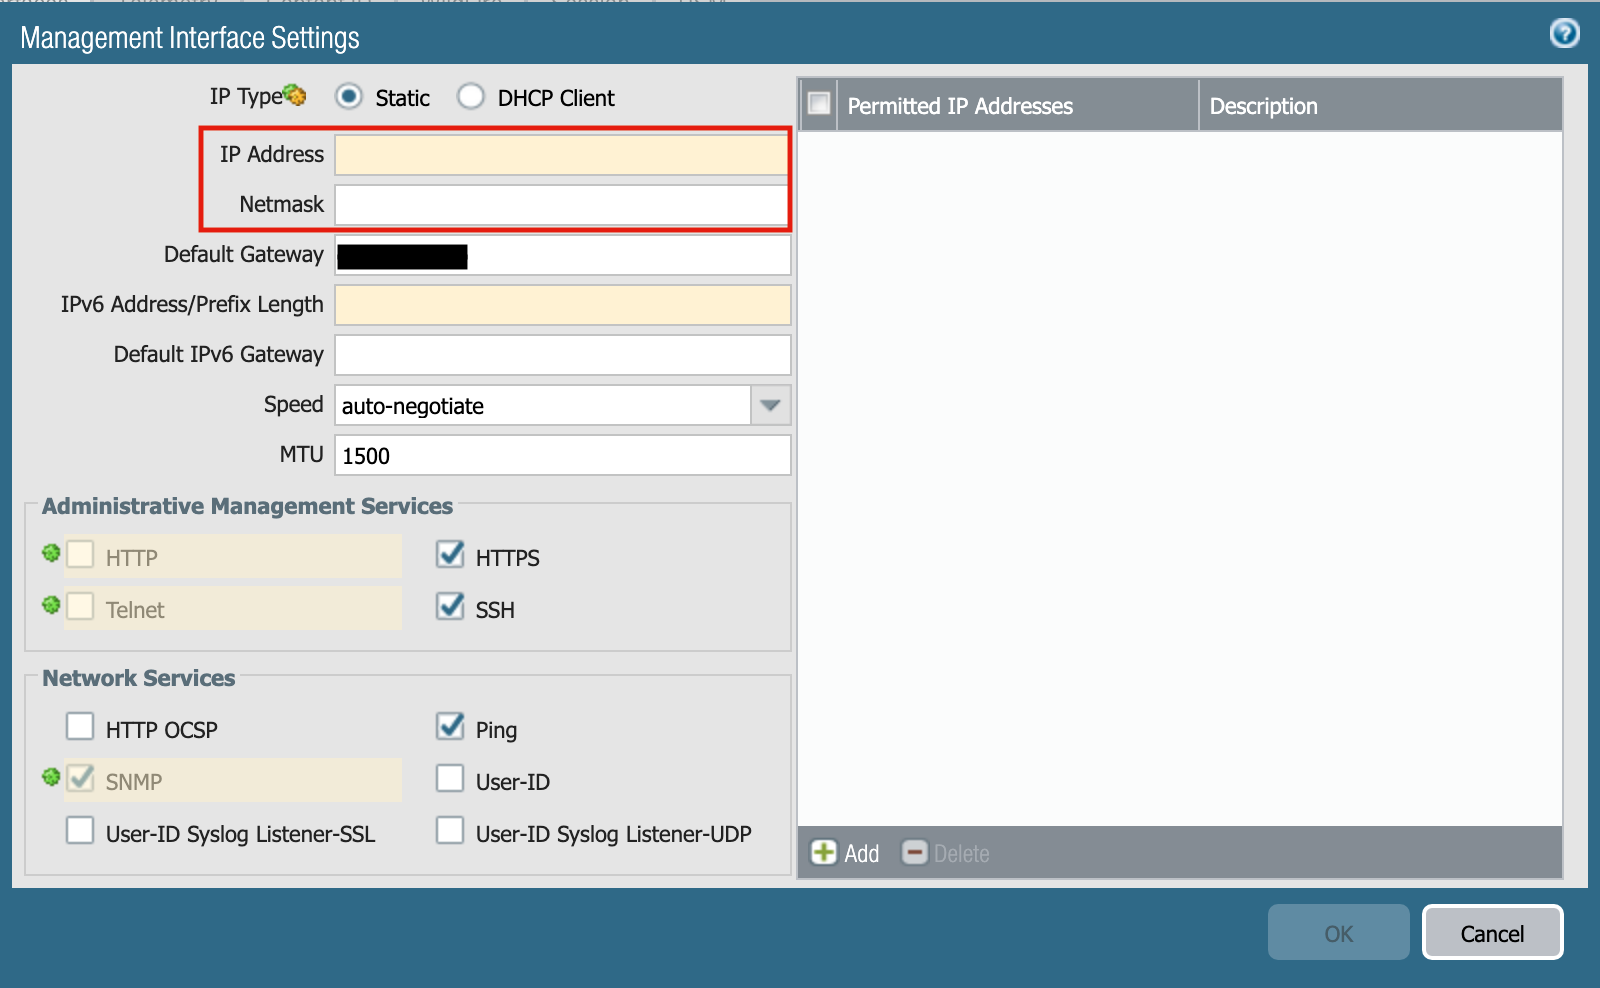1600x988 pixels.
Task: Enable the HTTP OCSP checkbox
Action: click(80, 726)
